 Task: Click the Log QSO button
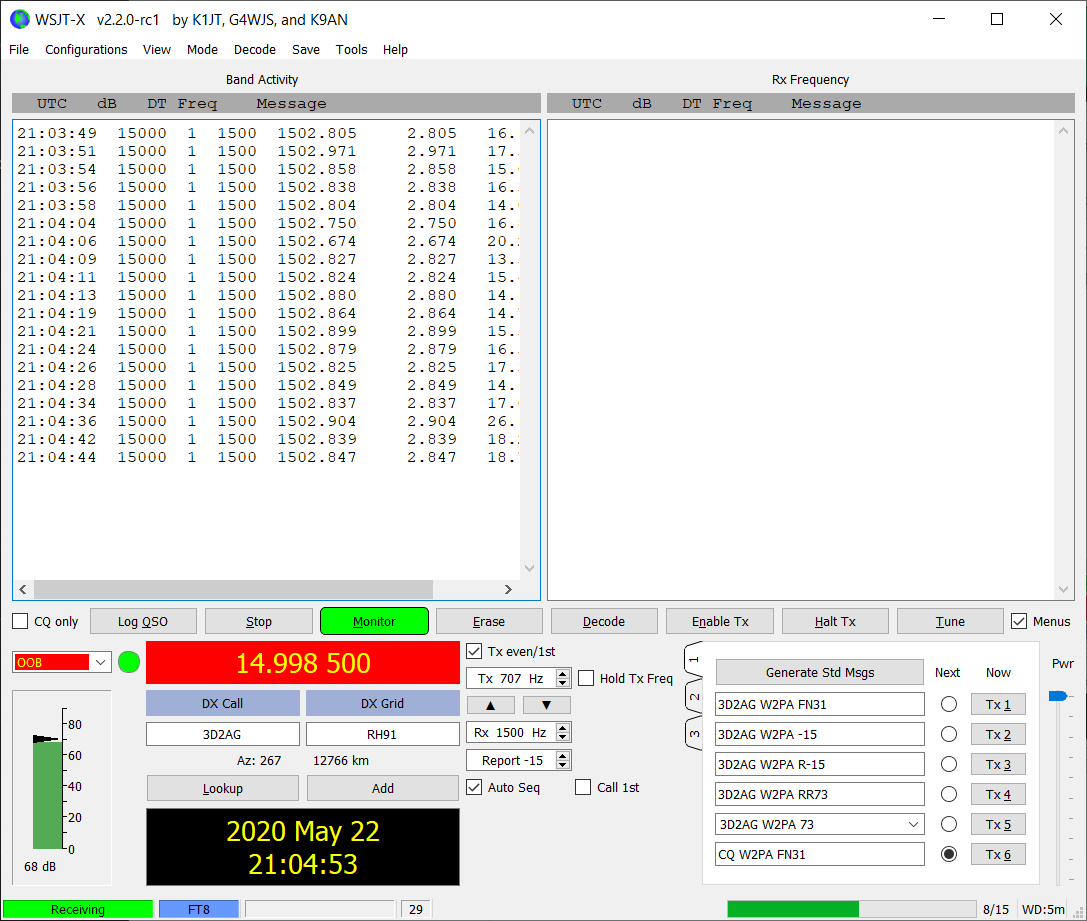click(x=143, y=622)
